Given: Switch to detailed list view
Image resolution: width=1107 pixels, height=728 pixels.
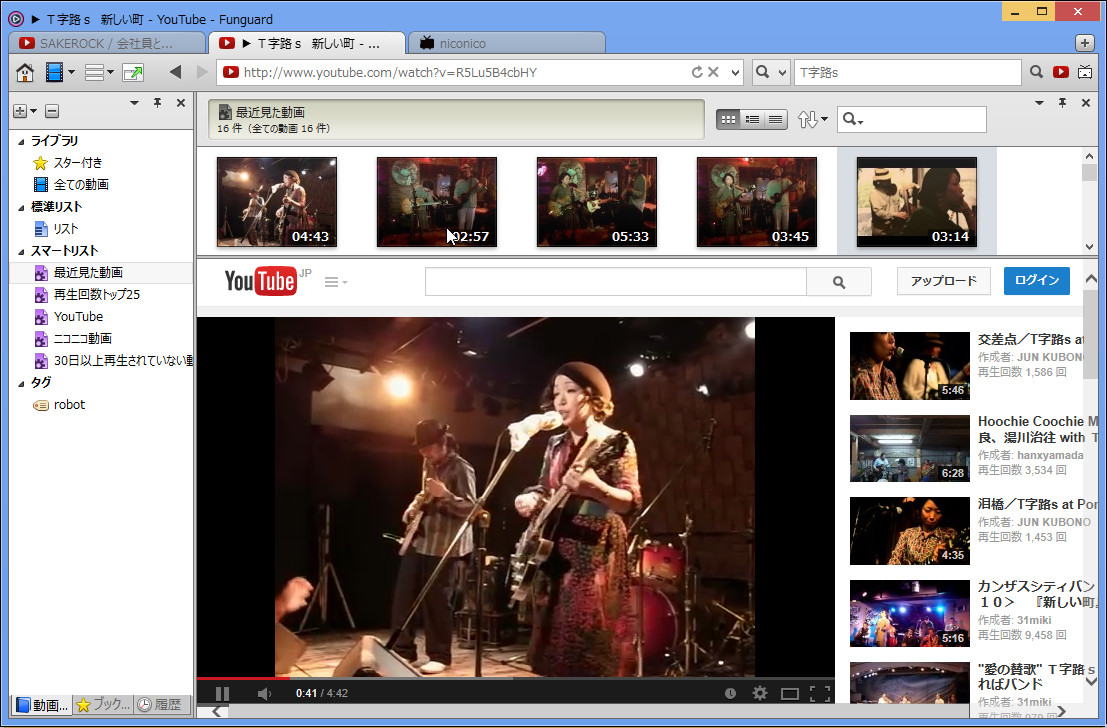Looking at the screenshot, I should pyautogui.click(x=752, y=119).
